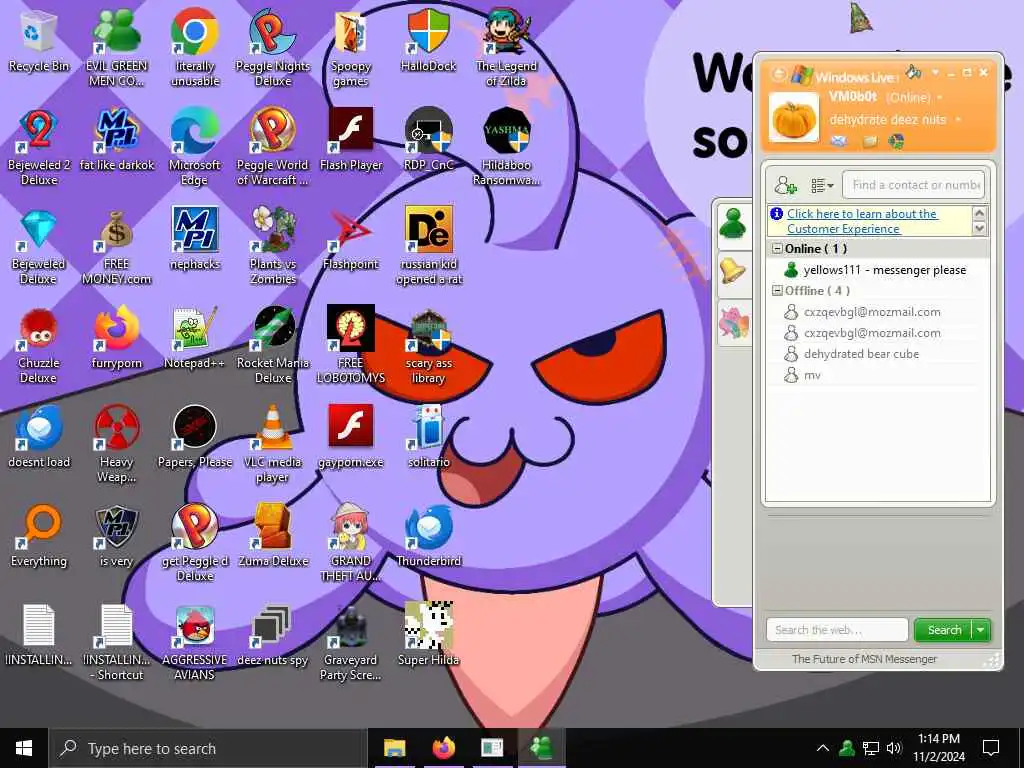Launch Bejeweled 2 Deluxe shortcut

tap(39, 147)
